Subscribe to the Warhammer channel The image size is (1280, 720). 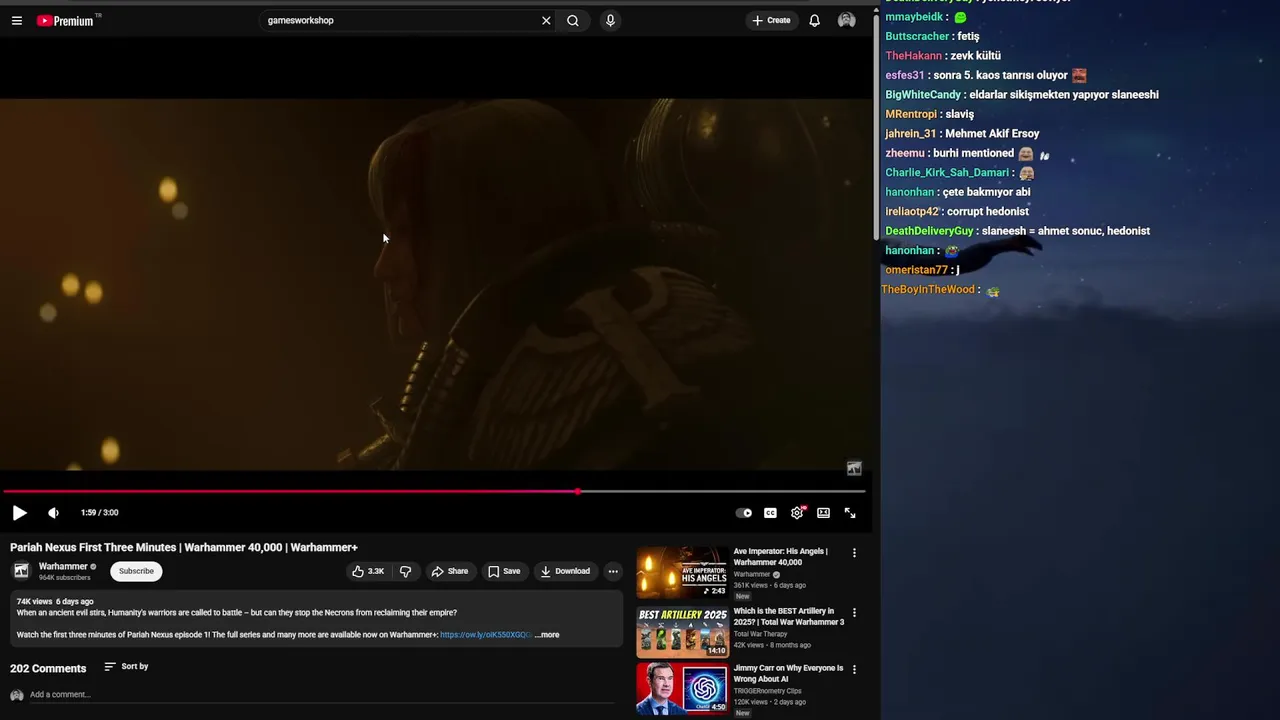coord(136,571)
